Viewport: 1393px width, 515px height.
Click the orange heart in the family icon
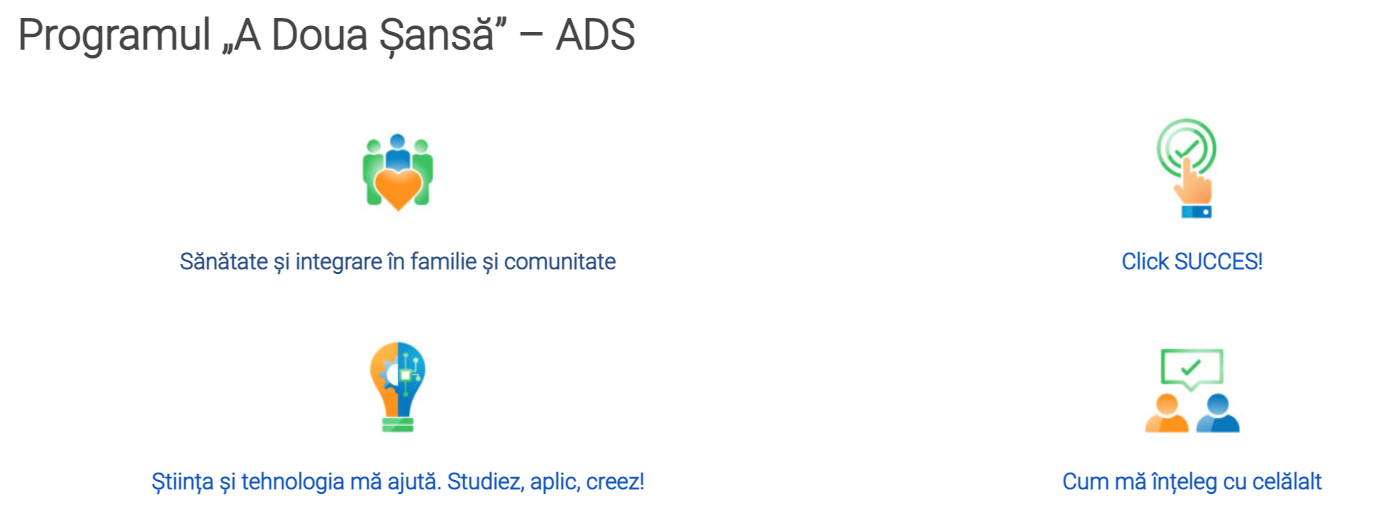(x=397, y=187)
